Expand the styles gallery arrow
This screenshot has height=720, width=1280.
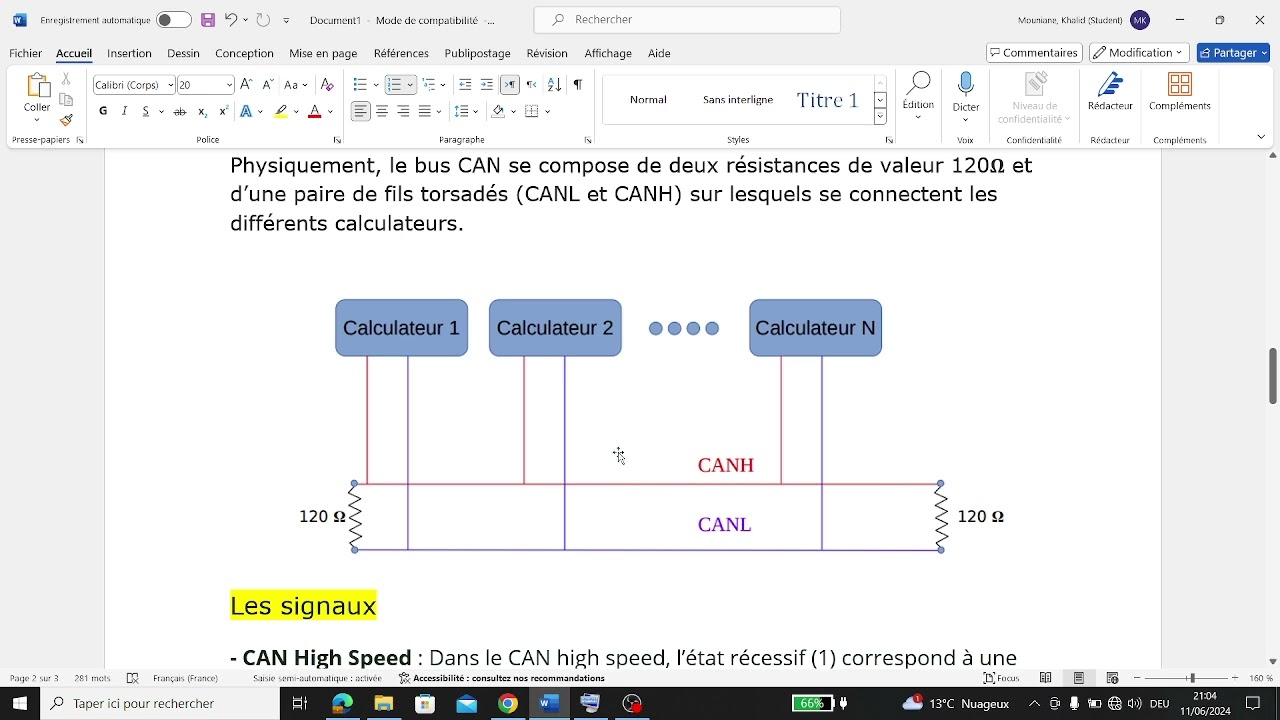pos(880,117)
